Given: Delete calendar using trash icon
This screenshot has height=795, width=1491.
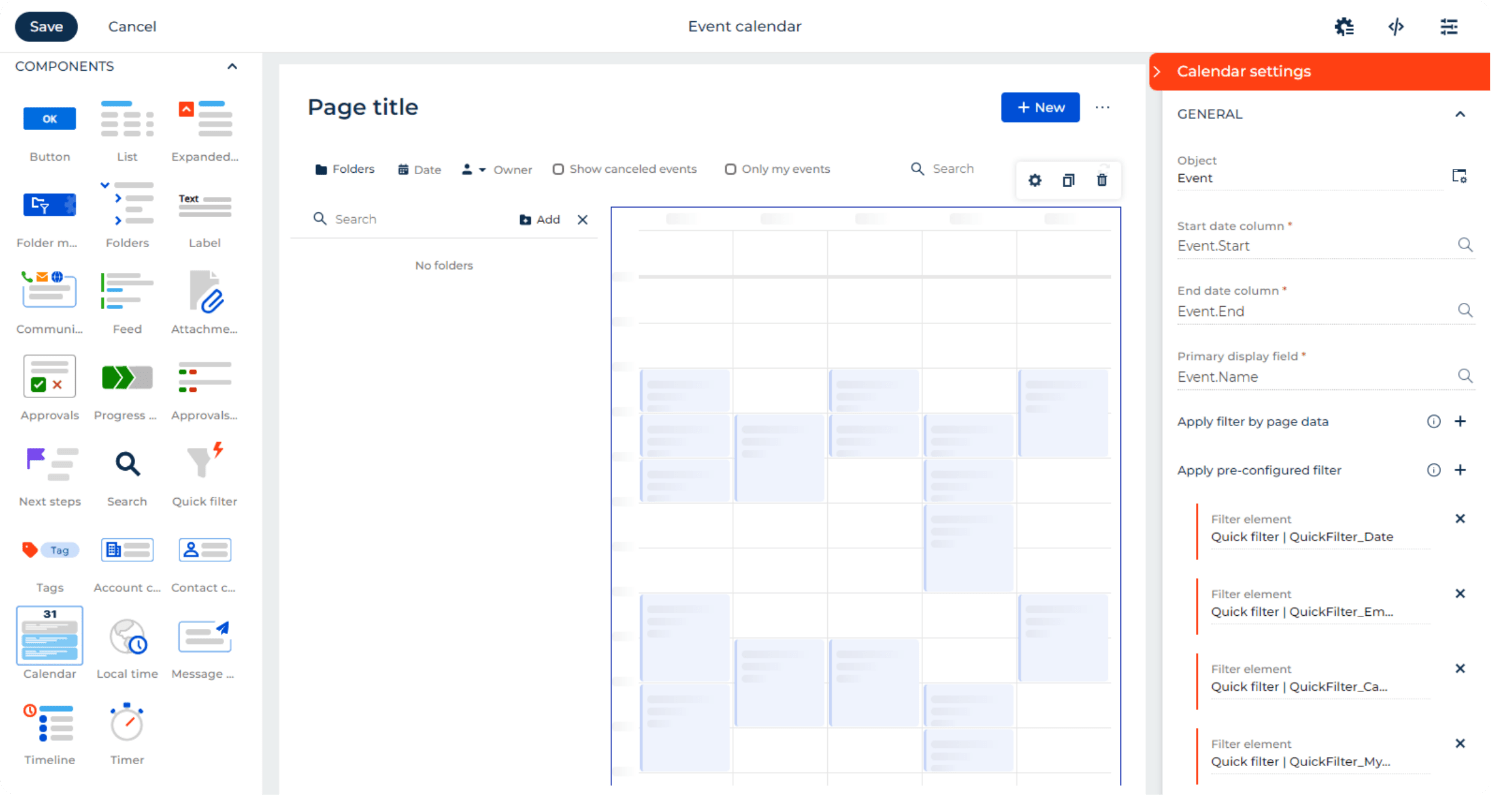Looking at the screenshot, I should coord(1102,180).
